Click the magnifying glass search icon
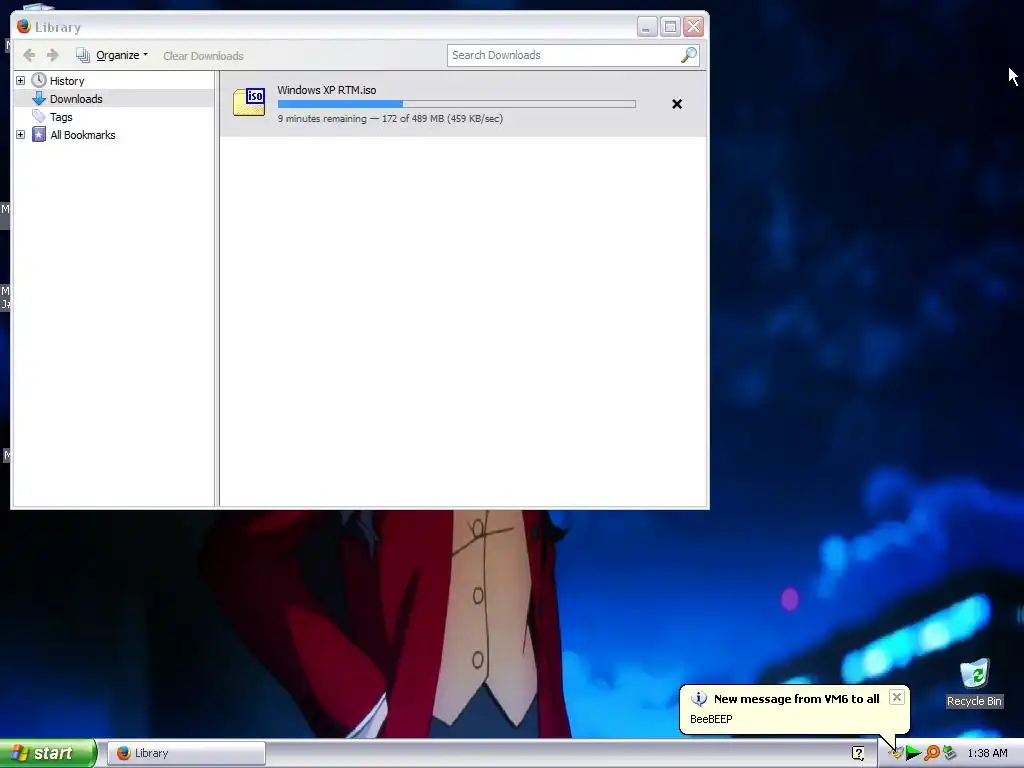Image resolution: width=1024 pixels, height=768 pixels. click(x=689, y=56)
